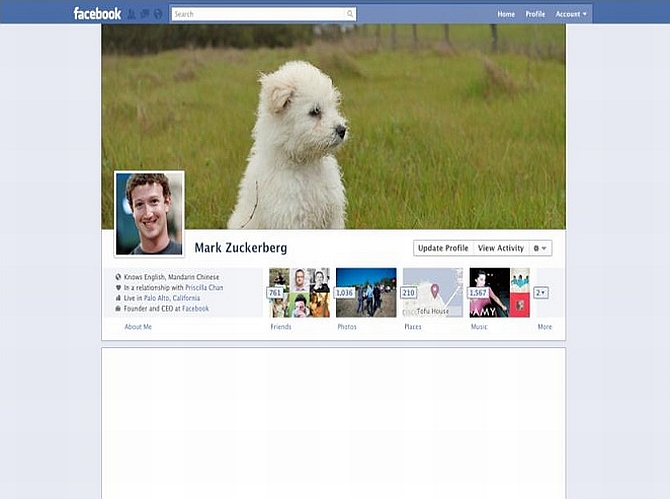670x499 pixels.
Task: Open the Music album thumbnail
Action: coord(500,293)
